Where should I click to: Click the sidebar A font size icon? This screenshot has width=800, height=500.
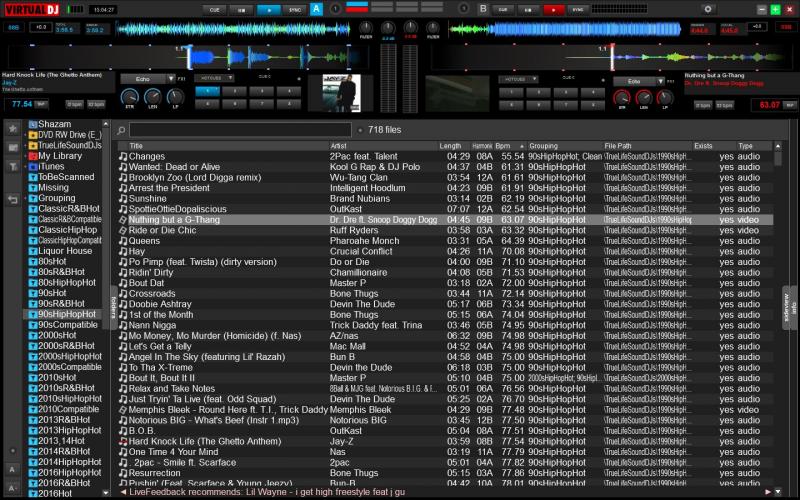(x=13, y=469)
